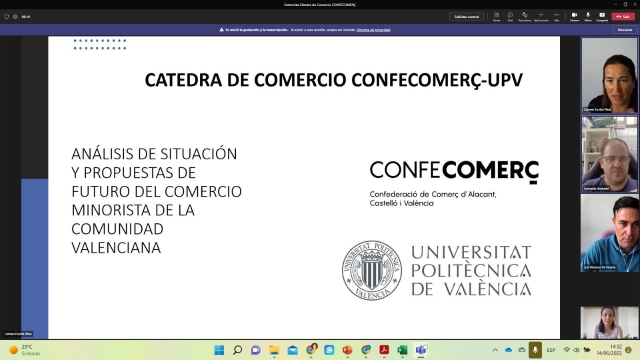Screen dimensions: 640x360
Task: Open the Más options ellipsis menu
Action: coord(556,16)
